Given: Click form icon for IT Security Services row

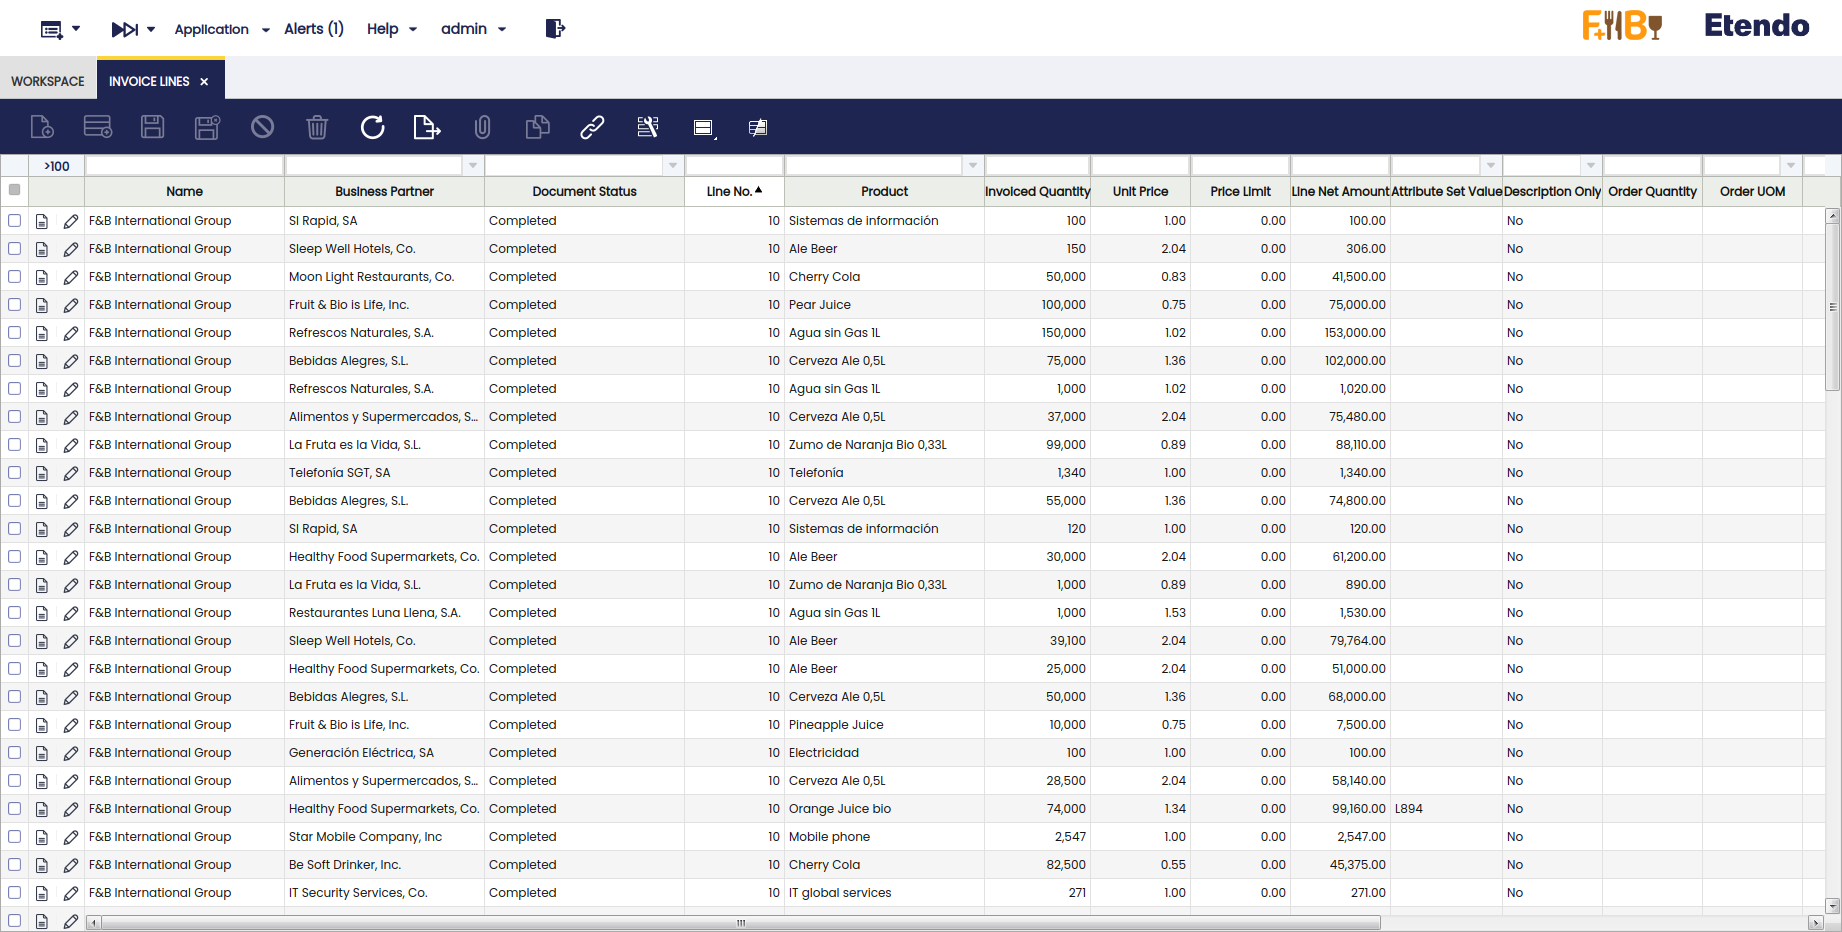Looking at the screenshot, I should [42, 893].
